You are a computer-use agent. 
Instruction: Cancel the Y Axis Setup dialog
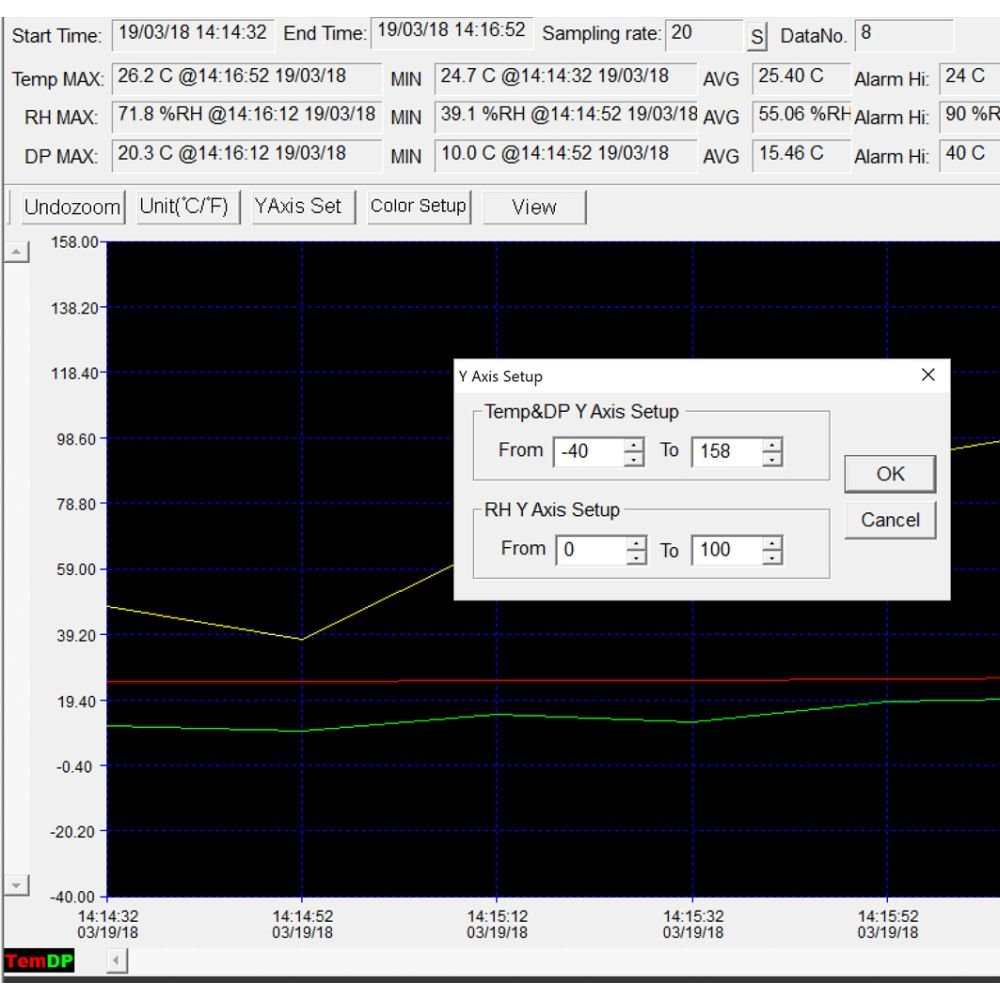pos(890,520)
